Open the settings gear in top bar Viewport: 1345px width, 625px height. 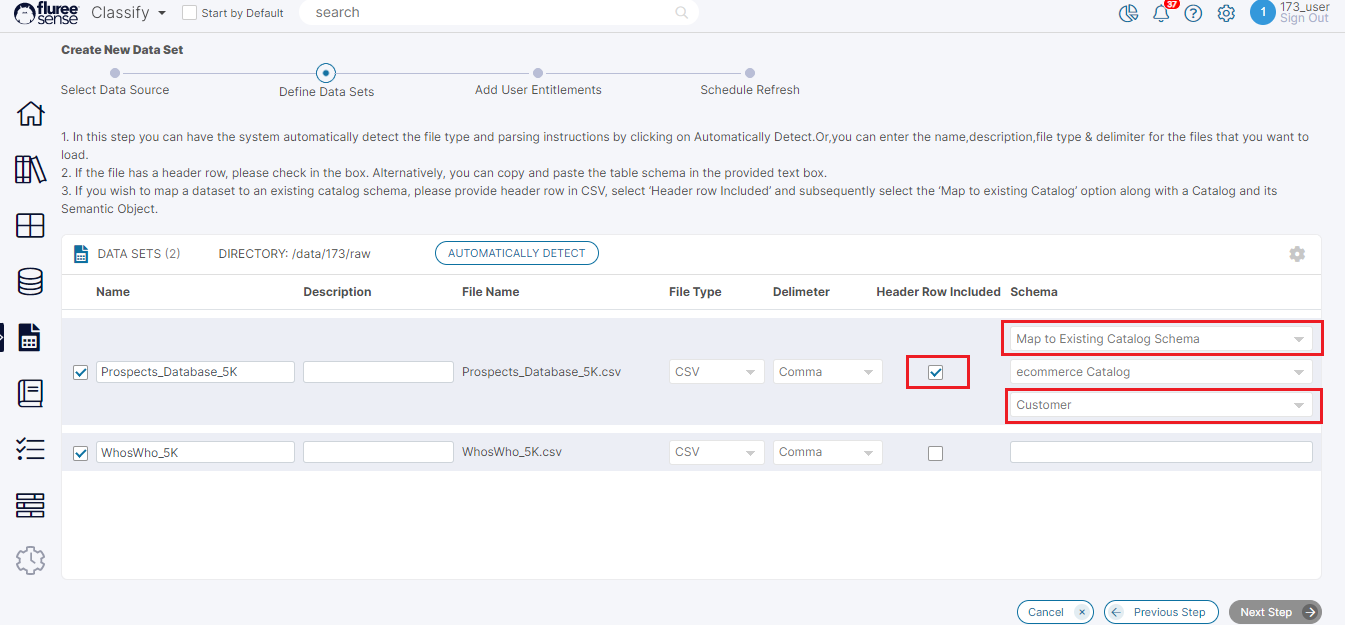1226,14
